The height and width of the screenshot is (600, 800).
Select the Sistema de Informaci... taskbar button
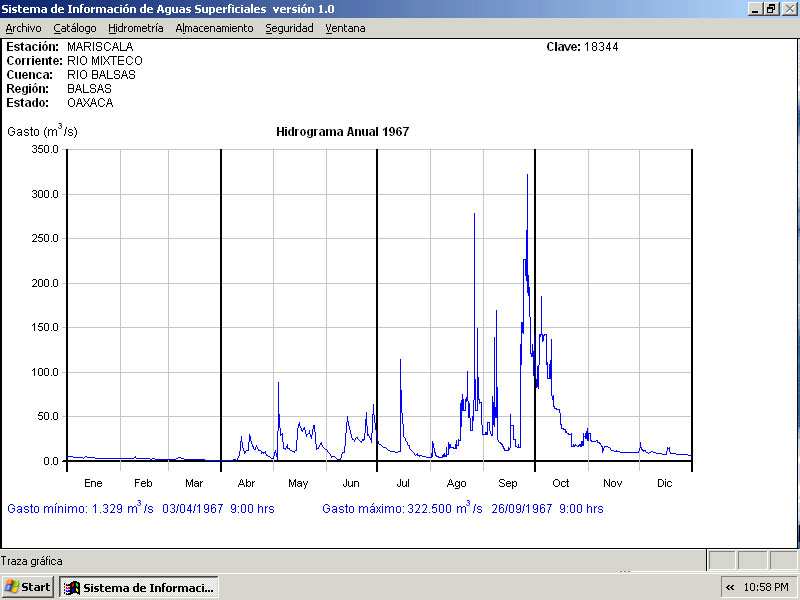139,587
